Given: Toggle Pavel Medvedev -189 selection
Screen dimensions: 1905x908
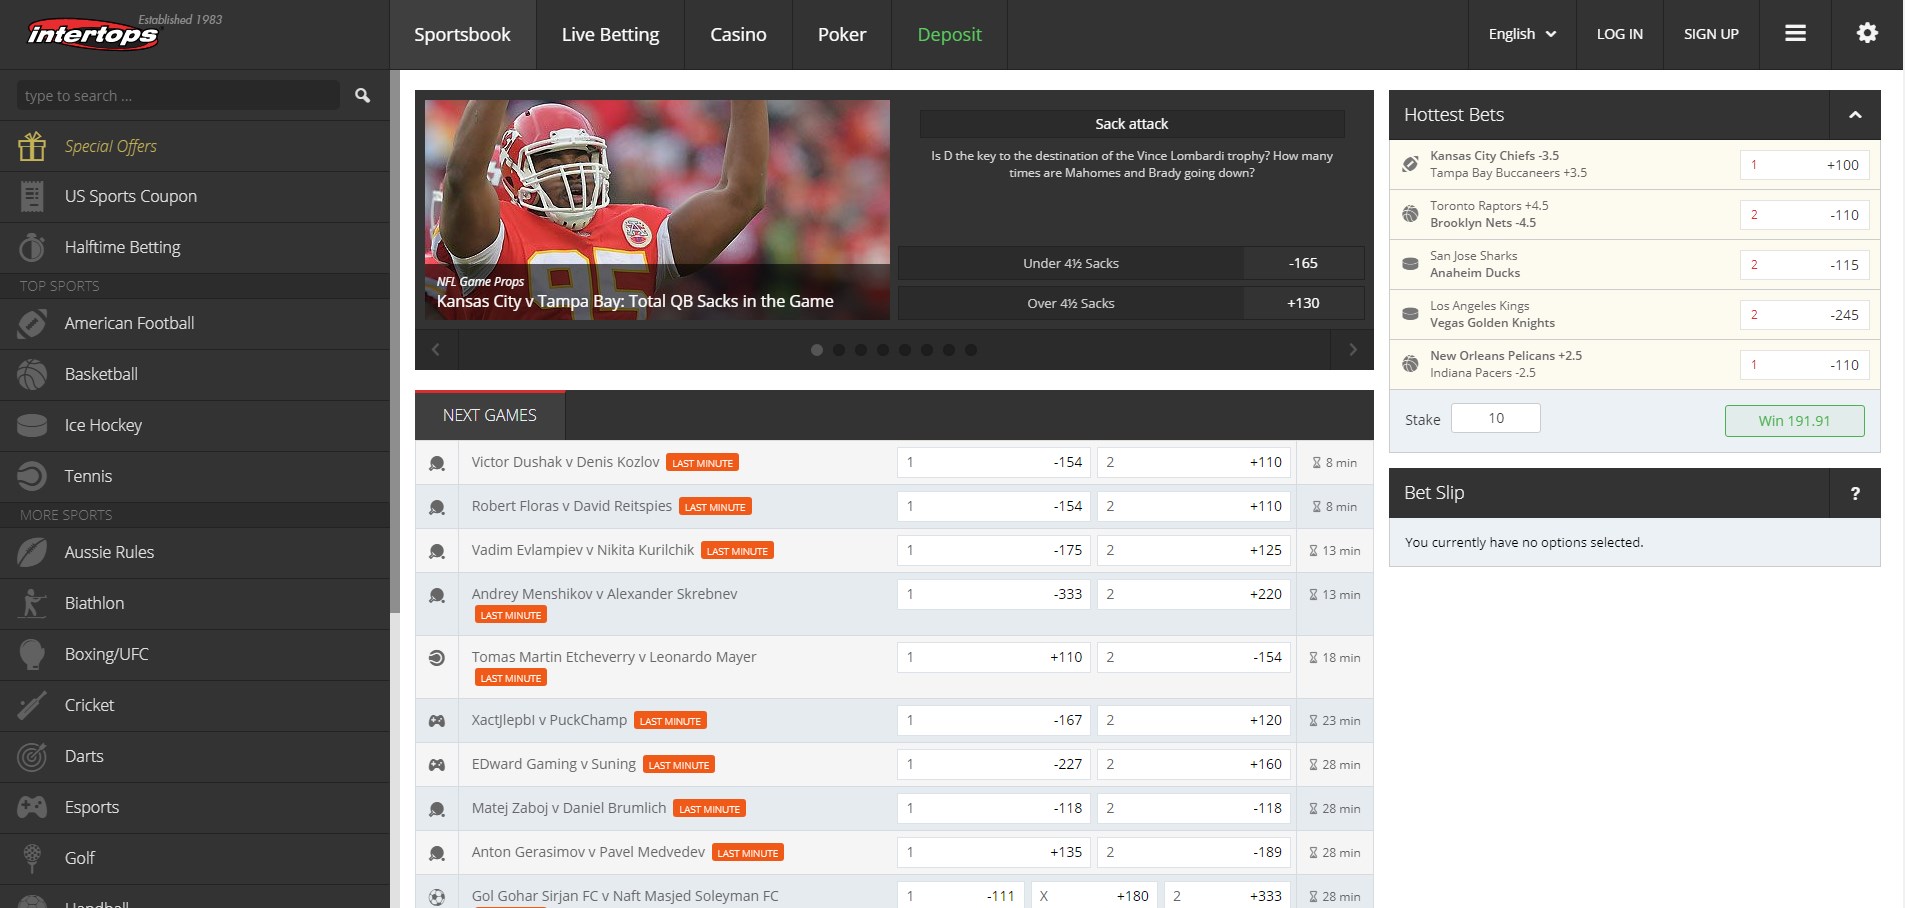Looking at the screenshot, I should pos(1194,852).
